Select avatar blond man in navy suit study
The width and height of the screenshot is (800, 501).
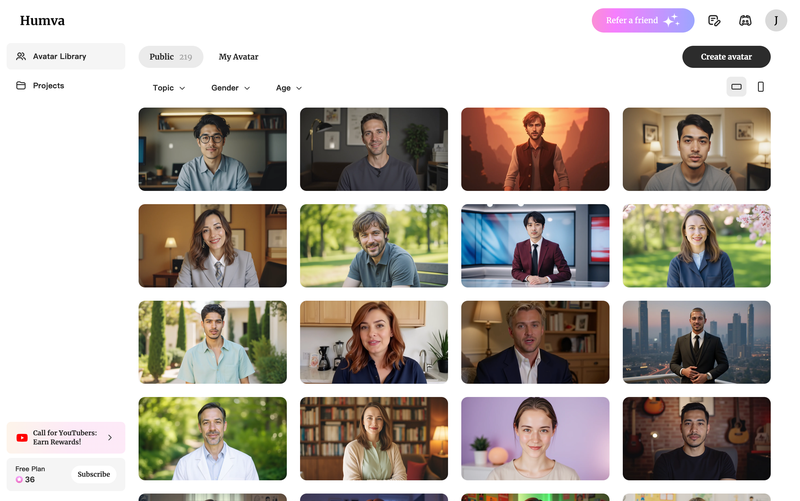pos(535,342)
